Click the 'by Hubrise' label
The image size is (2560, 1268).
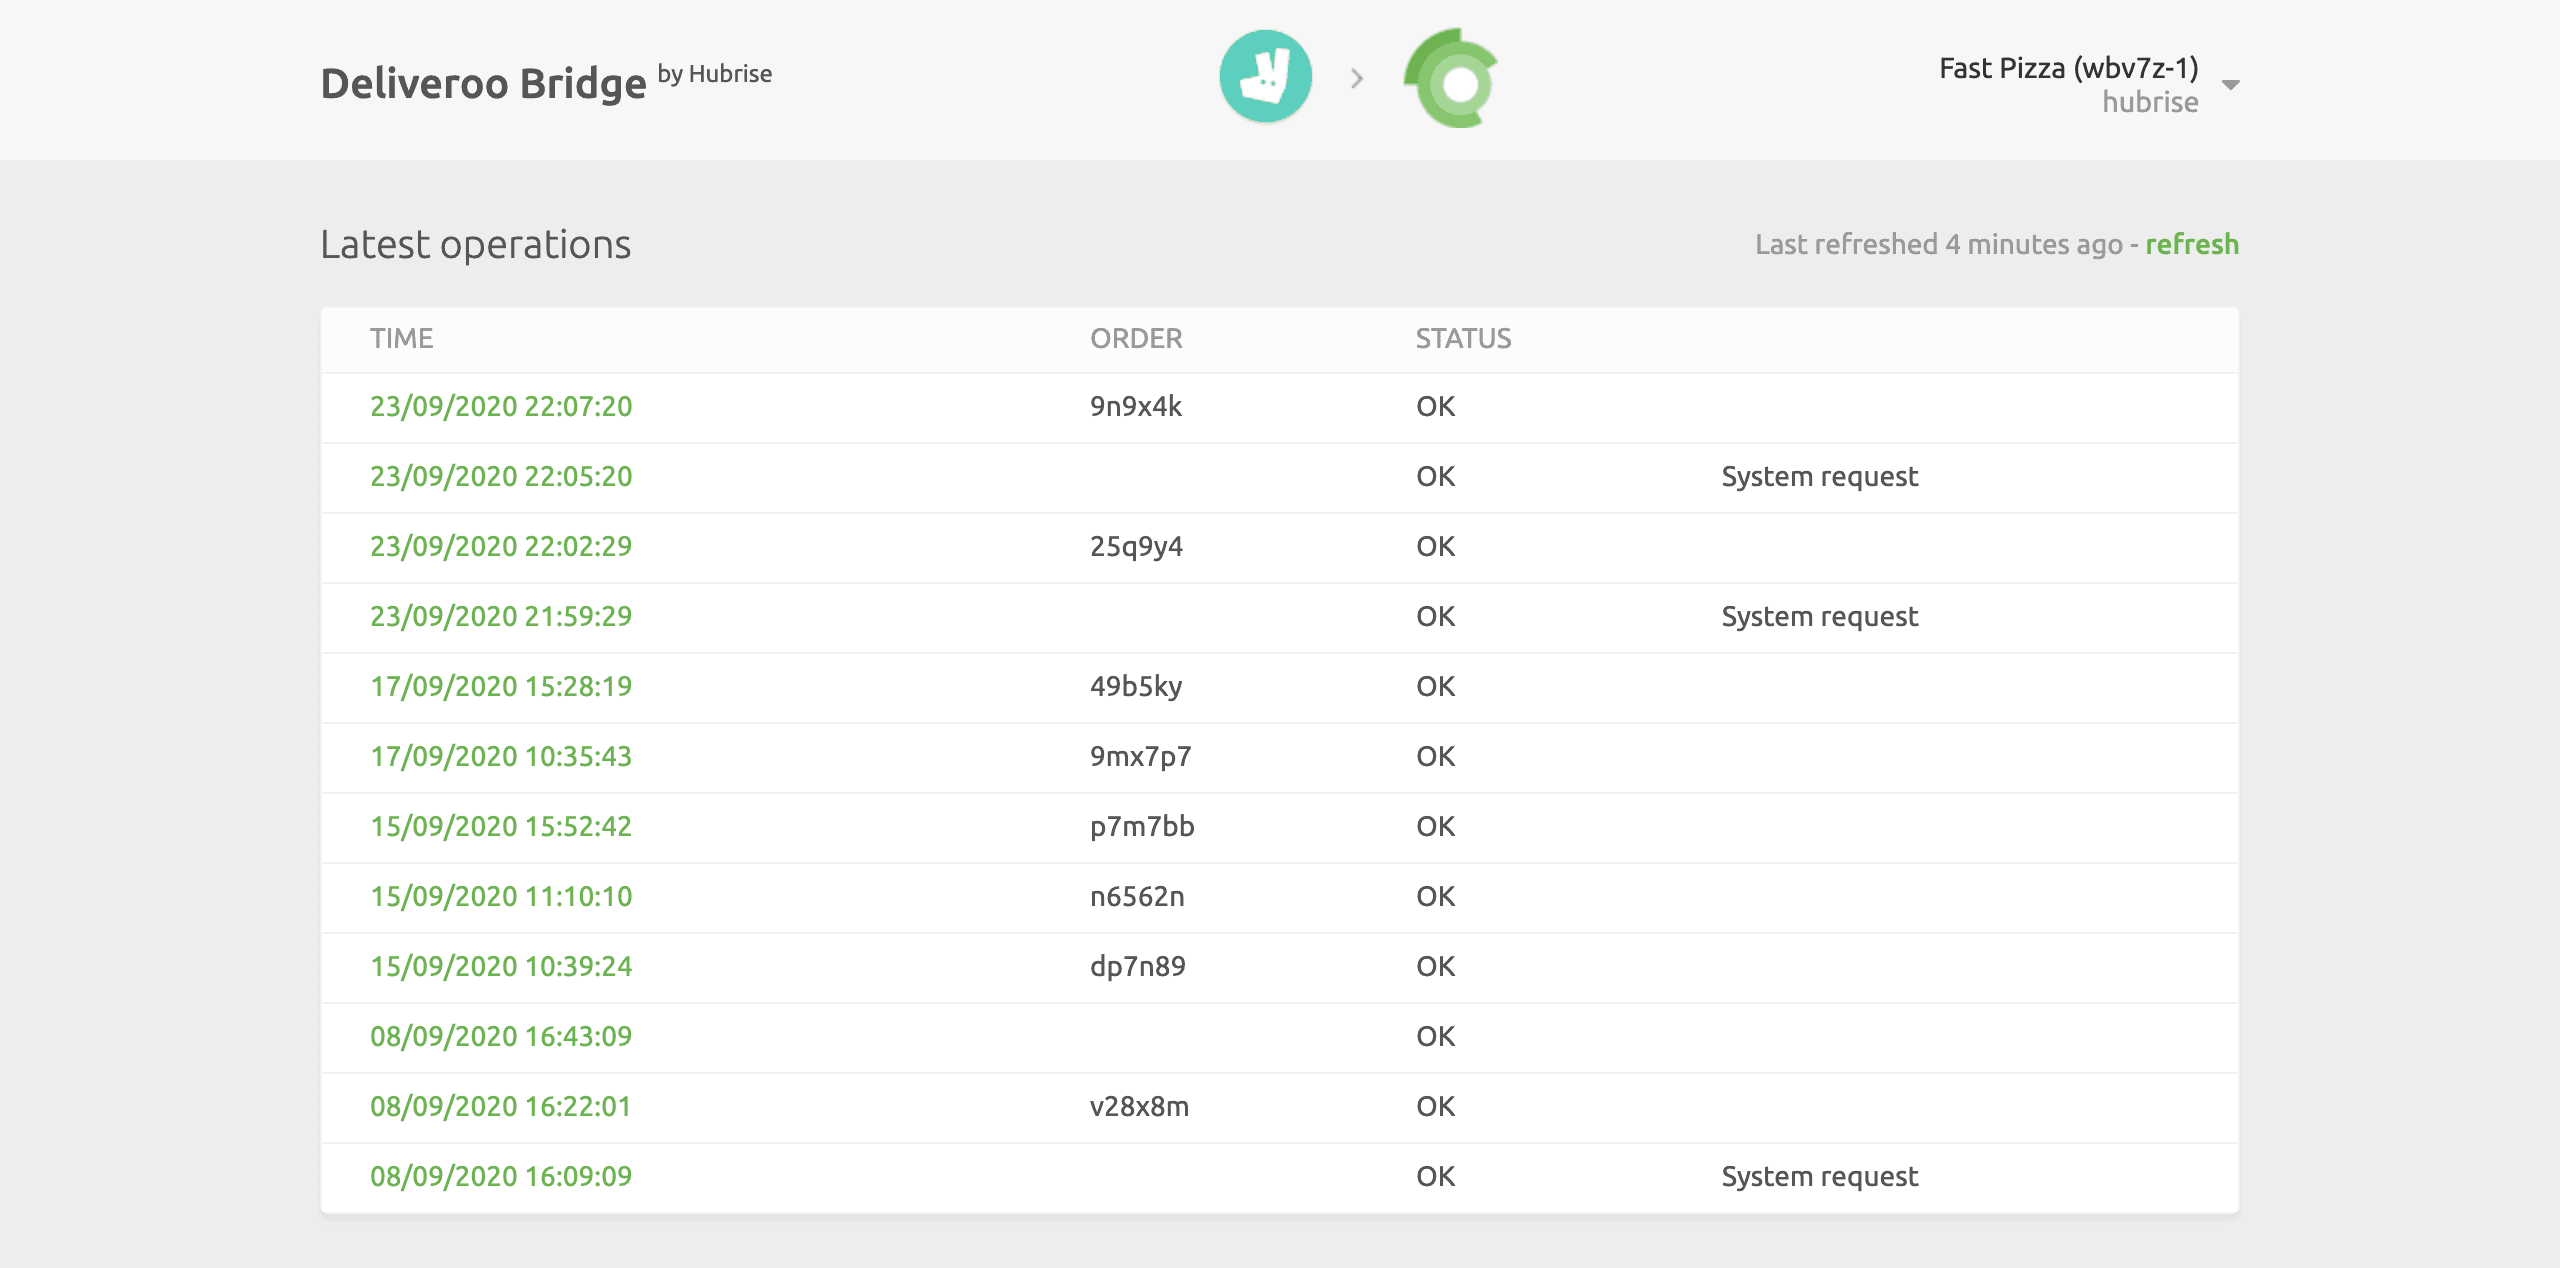tap(715, 73)
